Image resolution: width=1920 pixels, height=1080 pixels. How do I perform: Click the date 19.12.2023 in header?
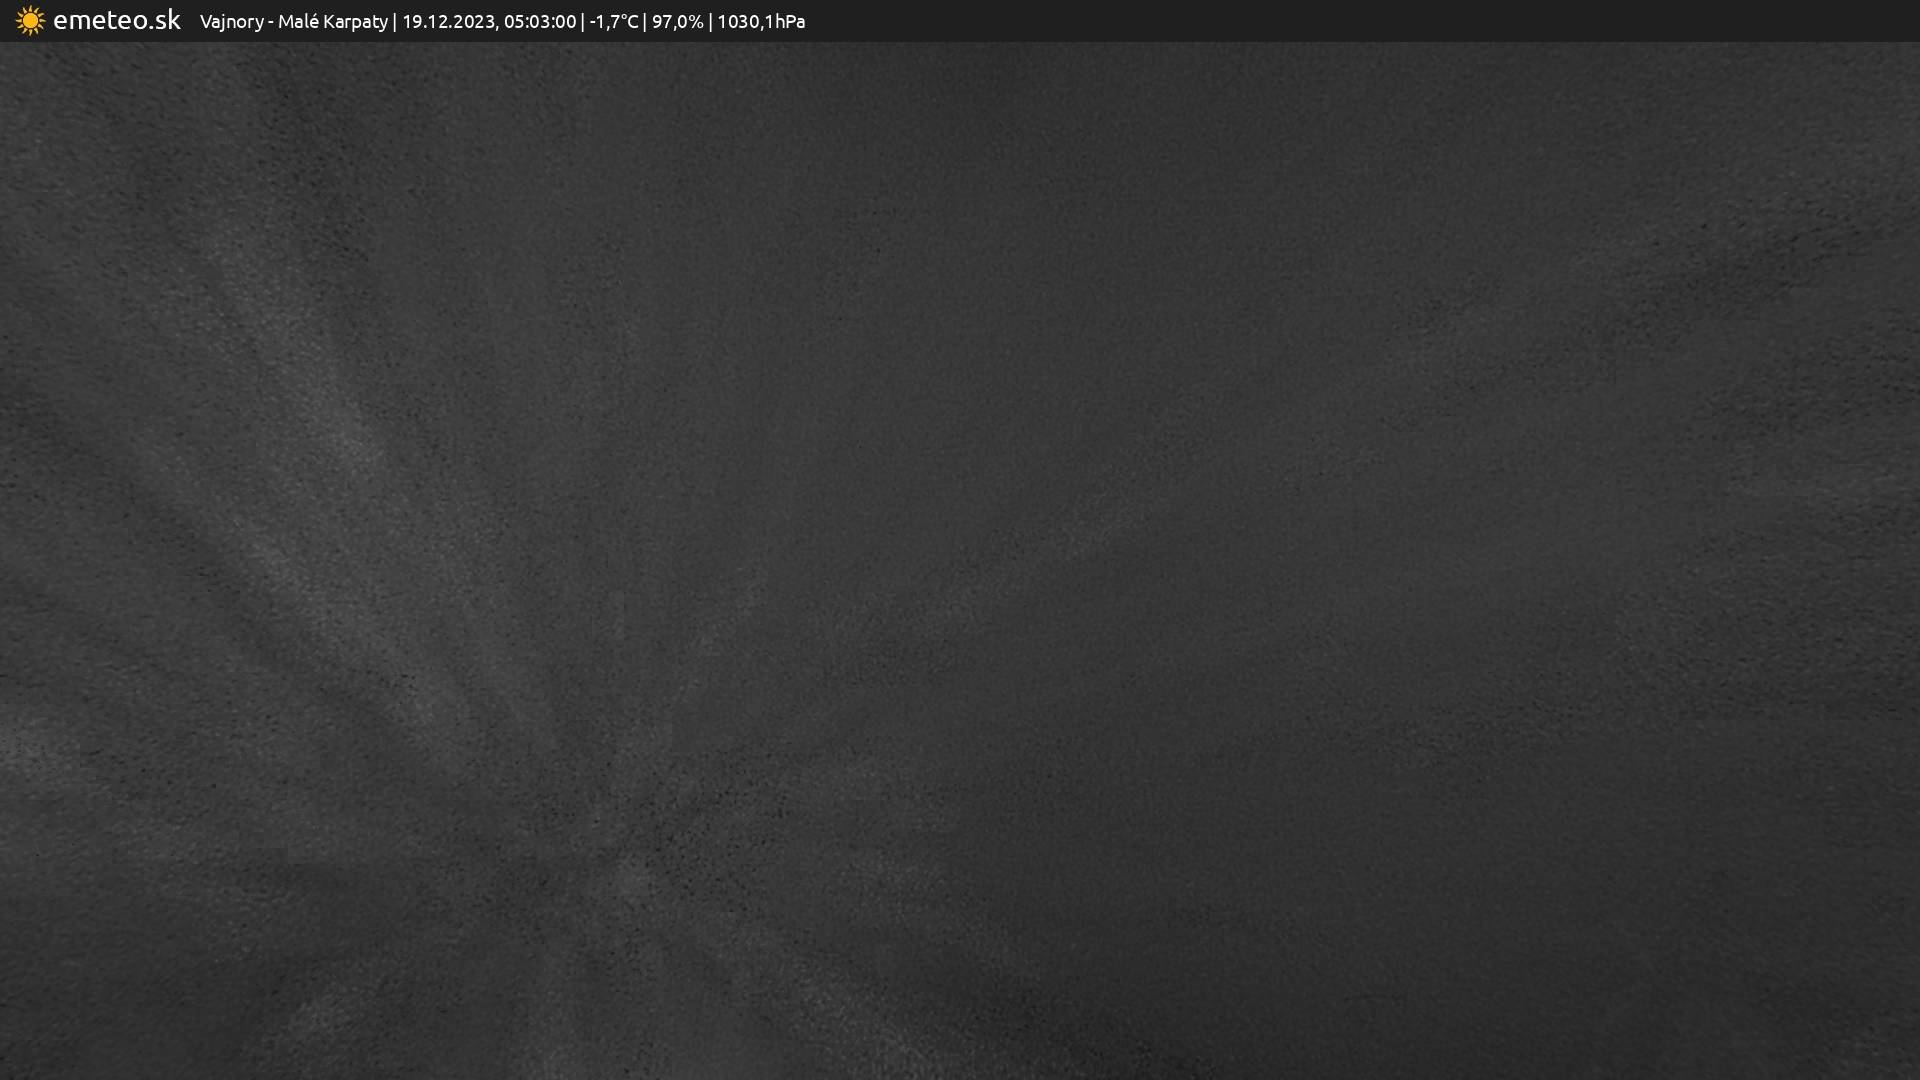[447, 21]
